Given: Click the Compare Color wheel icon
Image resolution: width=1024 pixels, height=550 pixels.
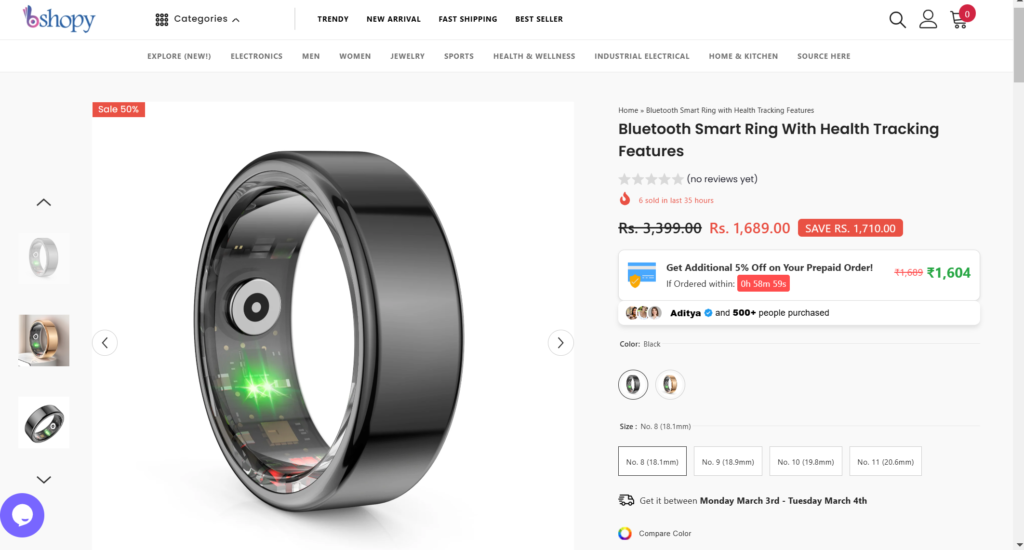Looking at the screenshot, I should click(625, 533).
